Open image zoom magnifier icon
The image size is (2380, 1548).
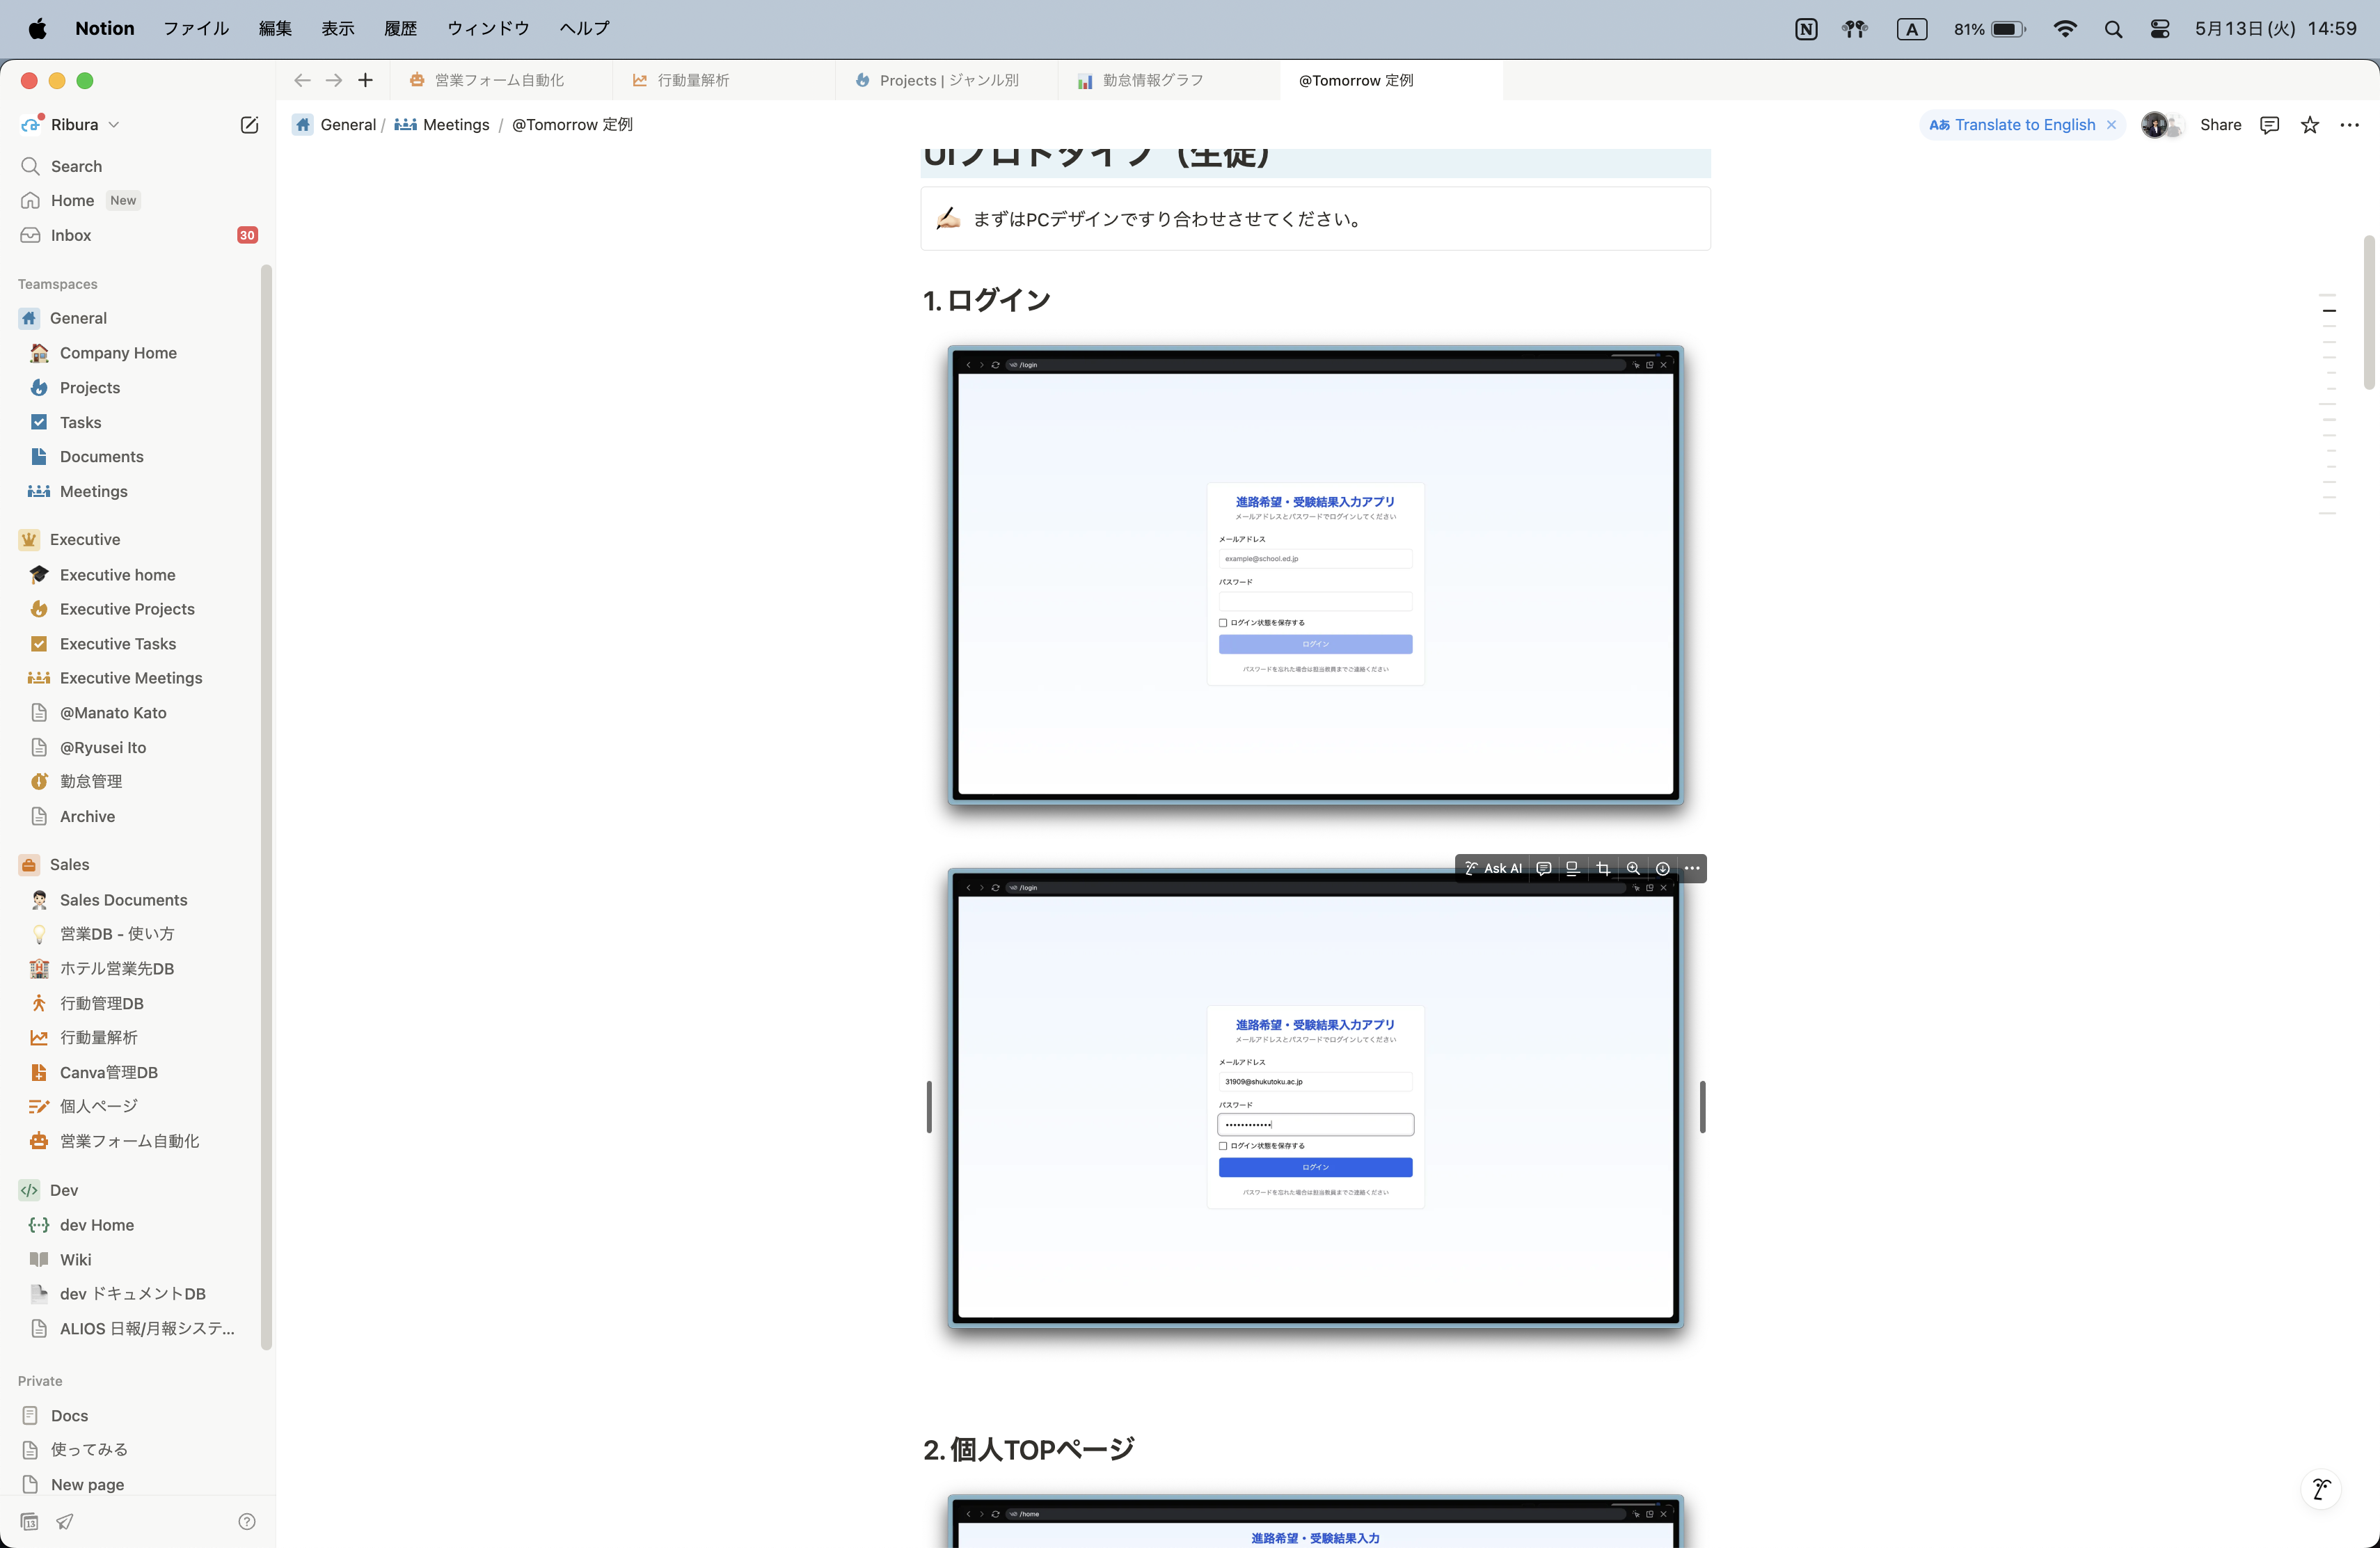(x=1633, y=868)
